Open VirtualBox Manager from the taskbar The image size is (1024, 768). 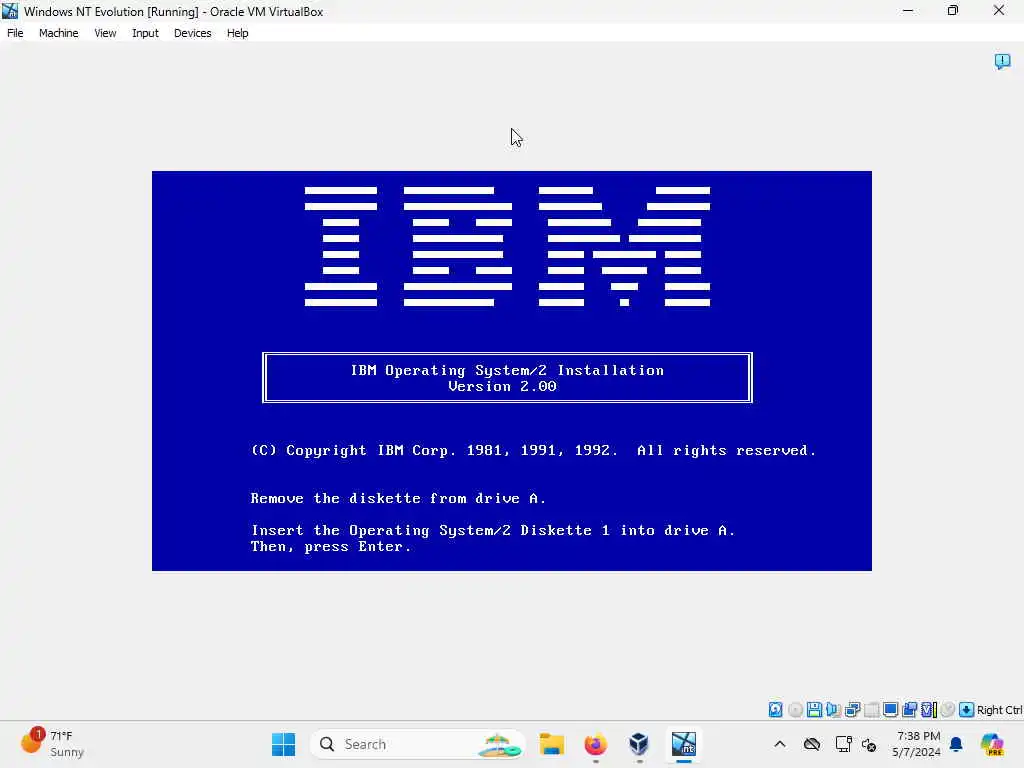tap(639, 744)
